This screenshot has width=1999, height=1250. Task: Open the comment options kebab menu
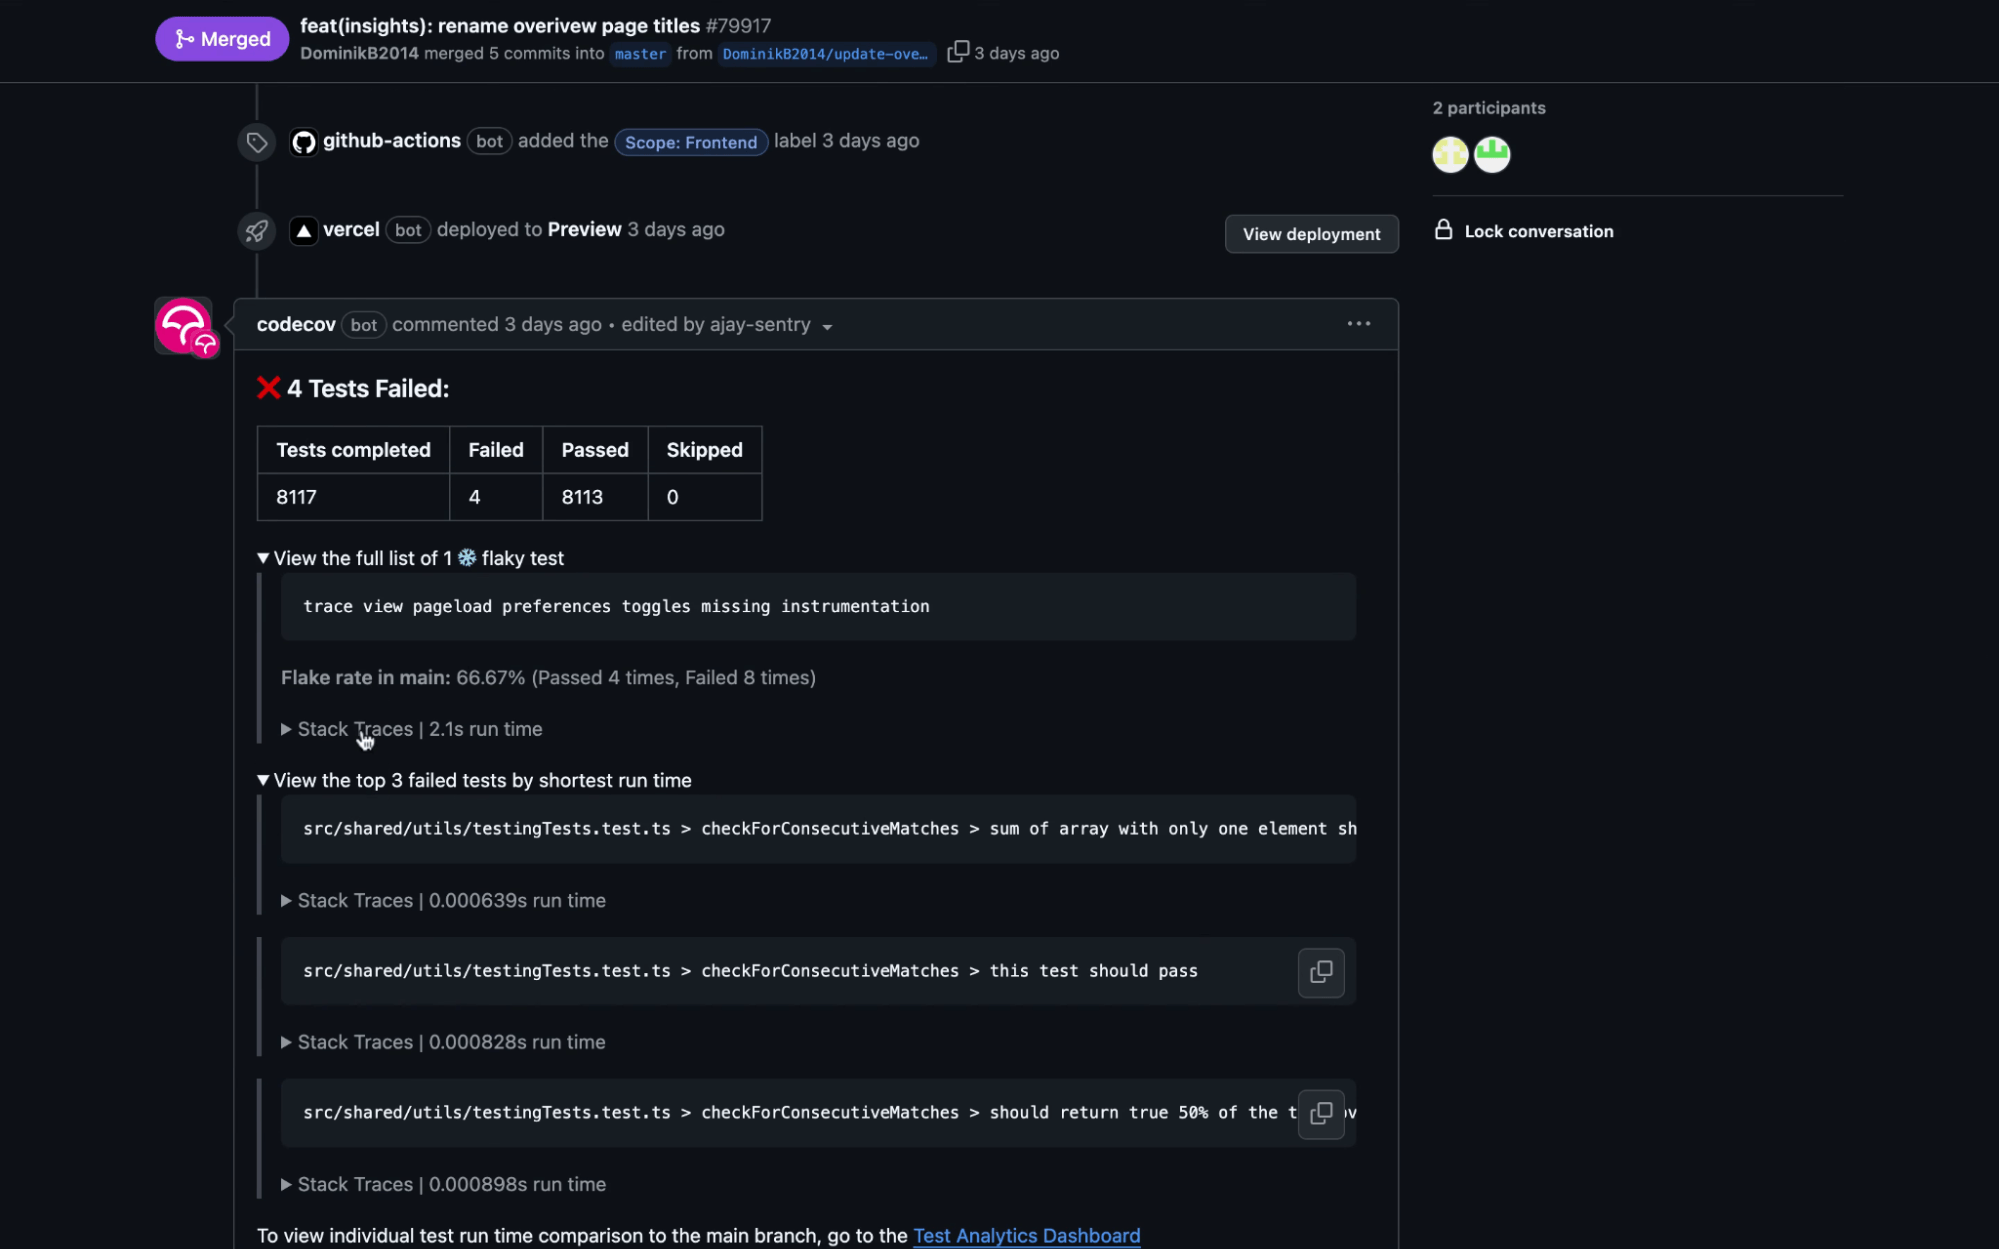[x=1358, y=323]
